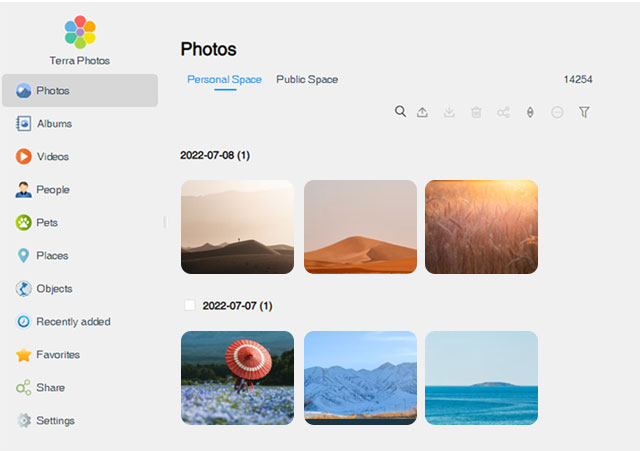Click the Photos sidebar icon
This screenshot has height=451, width=640.
point(24,90)
